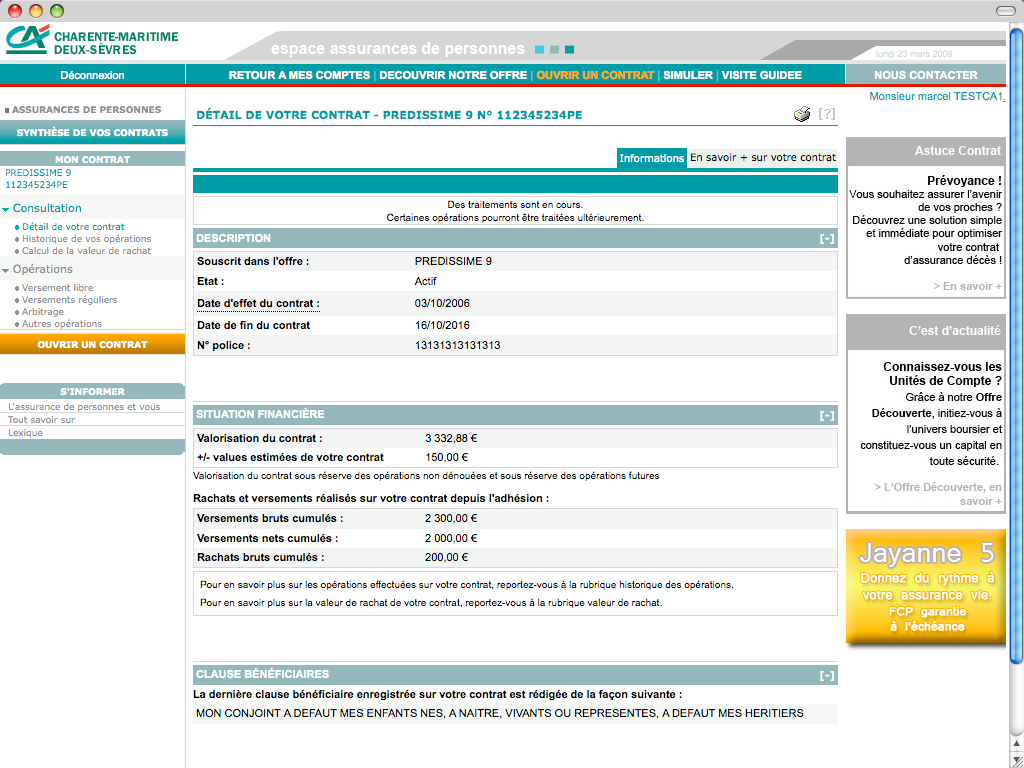Image resolution: width=1024 pixels, height=768 pixels.
Task: Click the Date d'effet du contrat label
Action: pyautogui.click(x=259, y=304)
